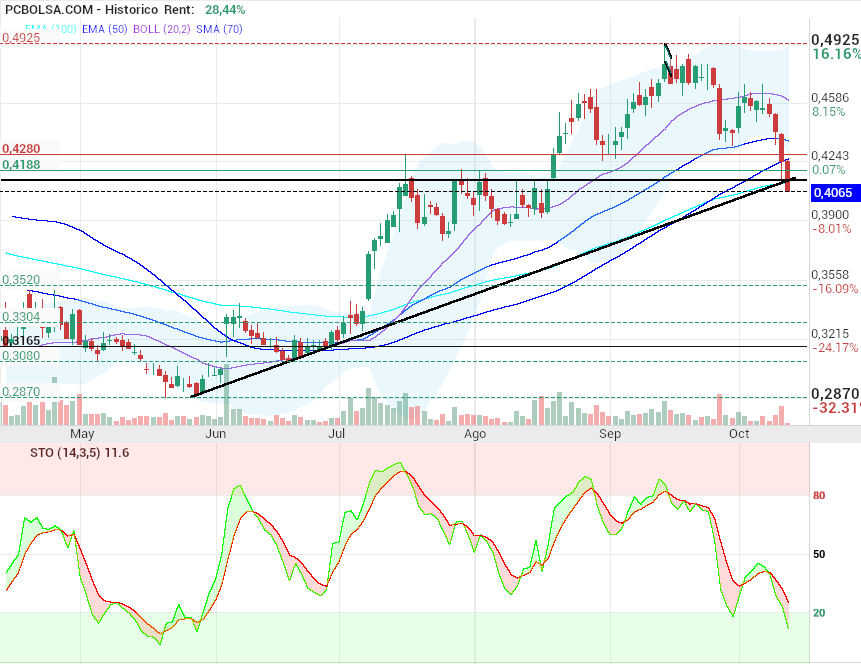Viewport: 861px width, 664px height.
Task: Click the May label on time axis
Action: tap(82, 435)
